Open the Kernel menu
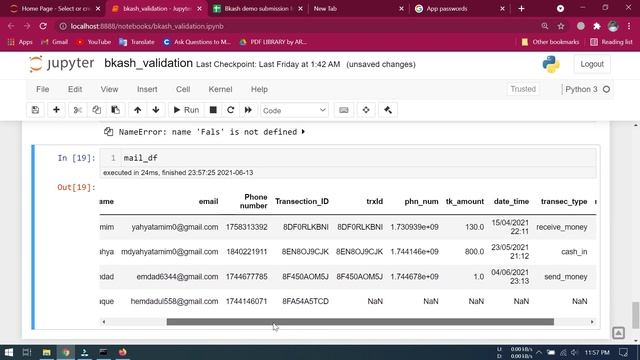640x360 pixels. click(x=220, y=89)
